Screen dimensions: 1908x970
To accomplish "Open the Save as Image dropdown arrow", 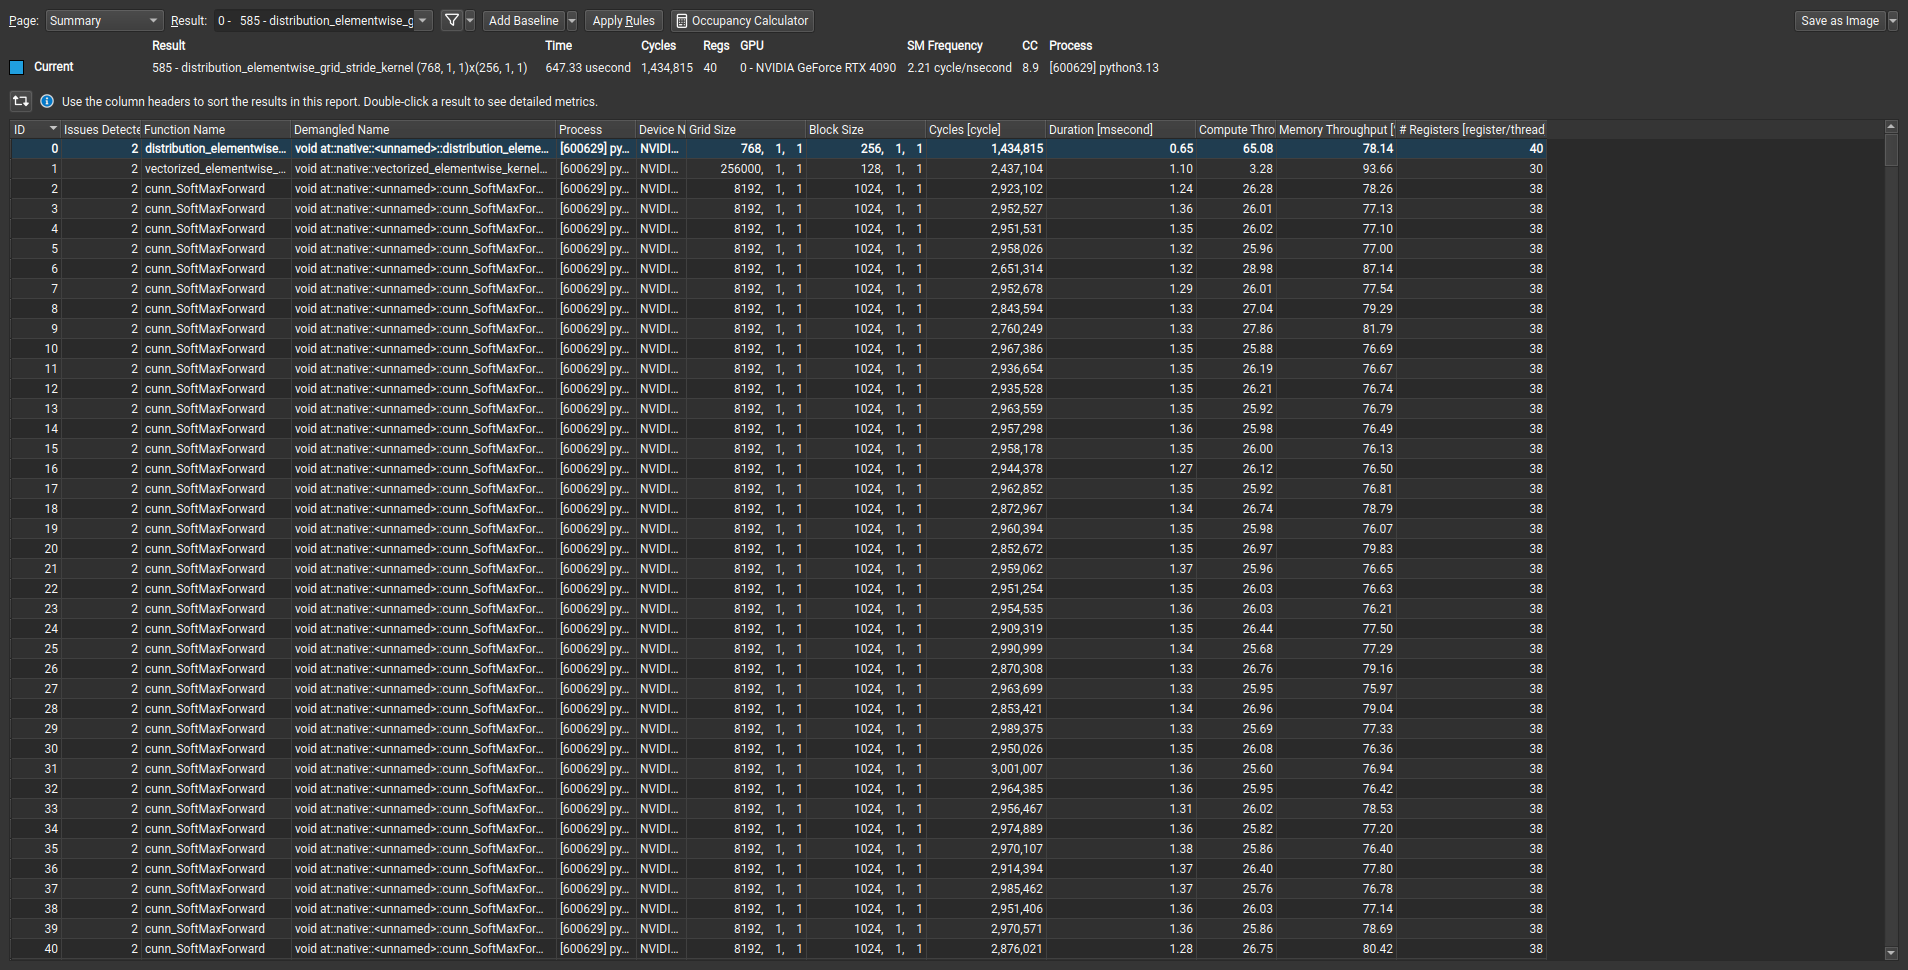I will tap(1892, 20).
